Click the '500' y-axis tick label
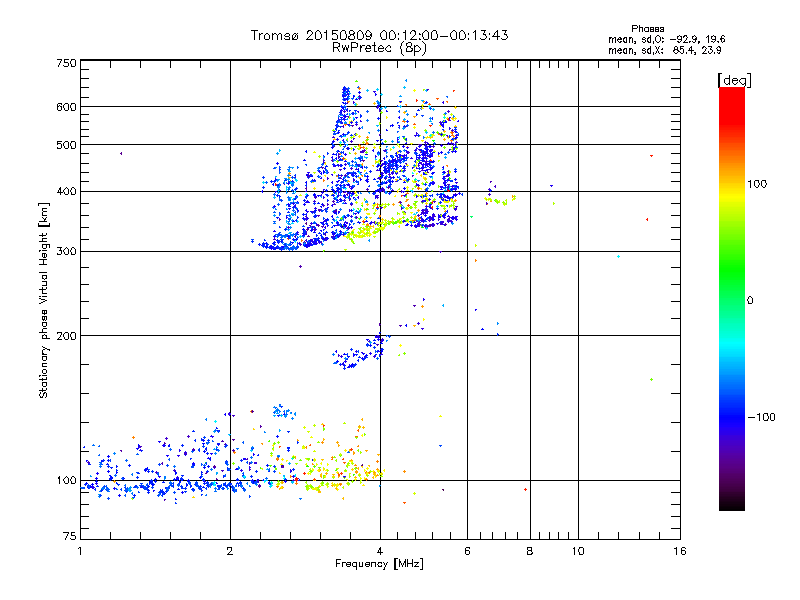This screenshot has width=800, height=600. click(67, 145)
